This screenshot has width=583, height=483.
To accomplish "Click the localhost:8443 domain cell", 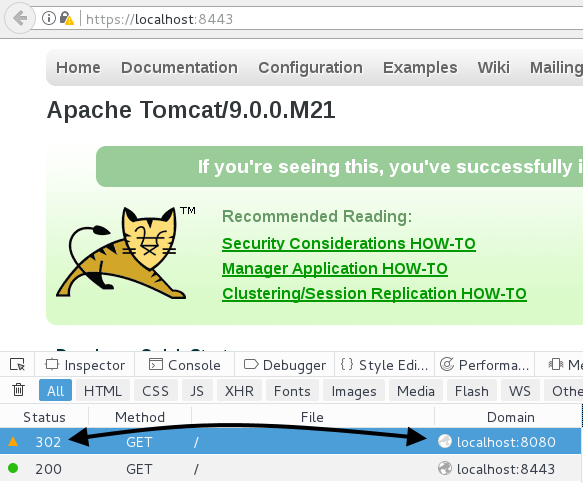I will click(506, 469).
